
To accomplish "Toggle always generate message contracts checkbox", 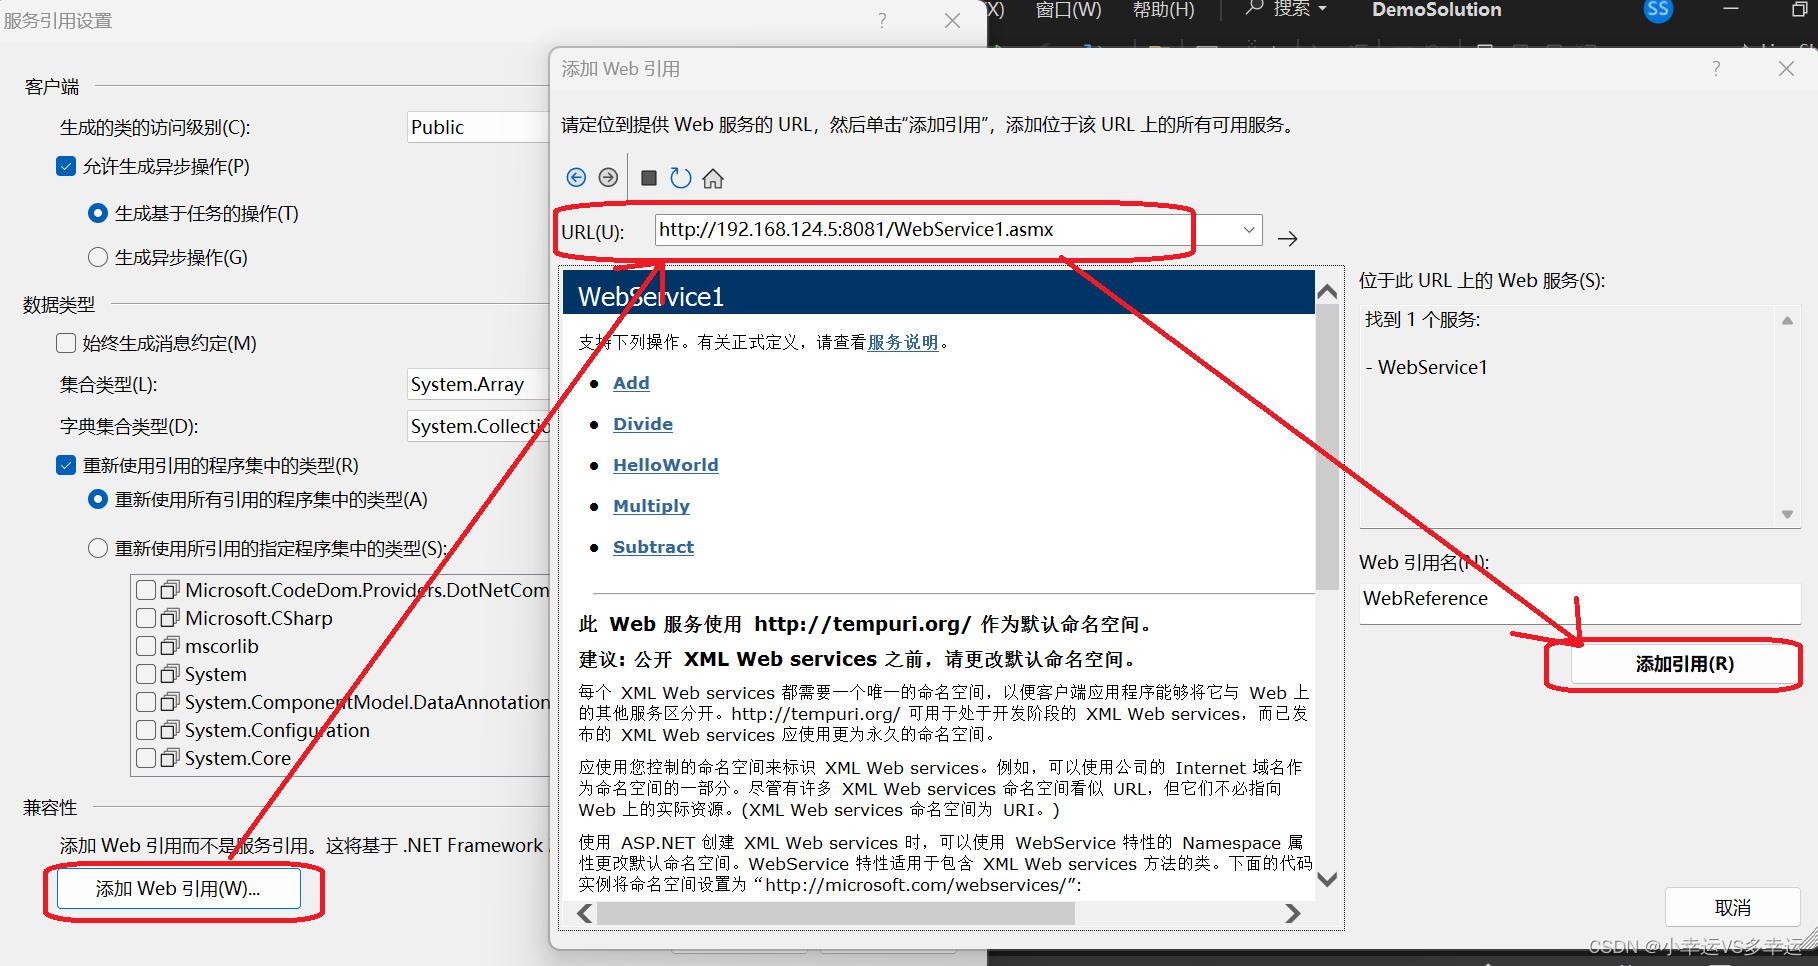I will pyautogui.click(x=66, y=343).
